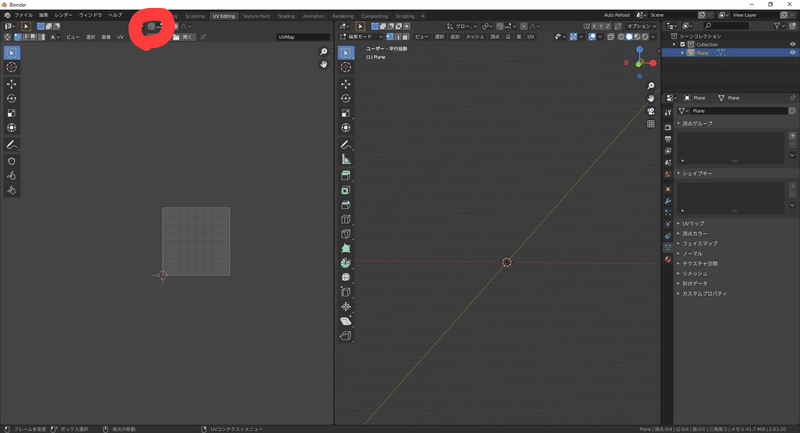The width and height of the screenshot is (800, 433).
Task: Toggle camera view icon in 3D viewport
Action: click(651, 111)
